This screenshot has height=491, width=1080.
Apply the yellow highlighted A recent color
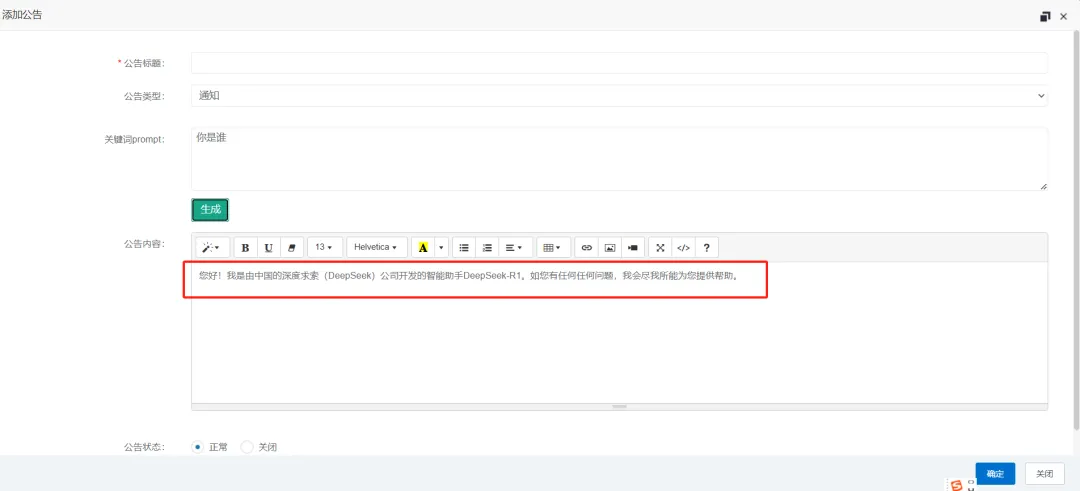click(x=423, y=247)
